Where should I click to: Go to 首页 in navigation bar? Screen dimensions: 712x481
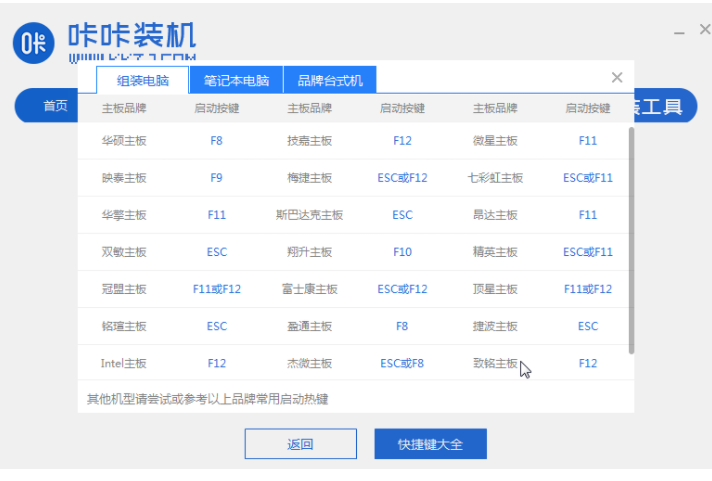55,106
